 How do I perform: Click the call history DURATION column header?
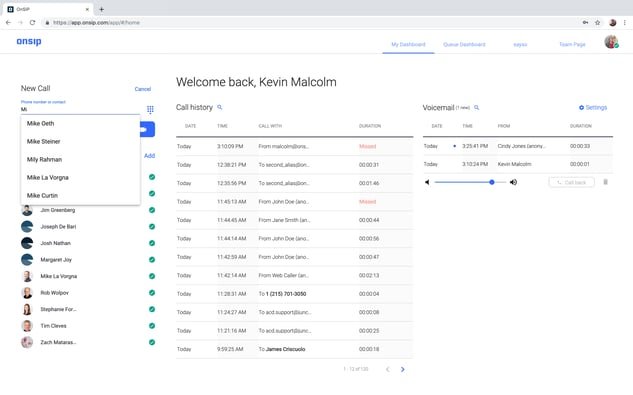click(370, 126)
